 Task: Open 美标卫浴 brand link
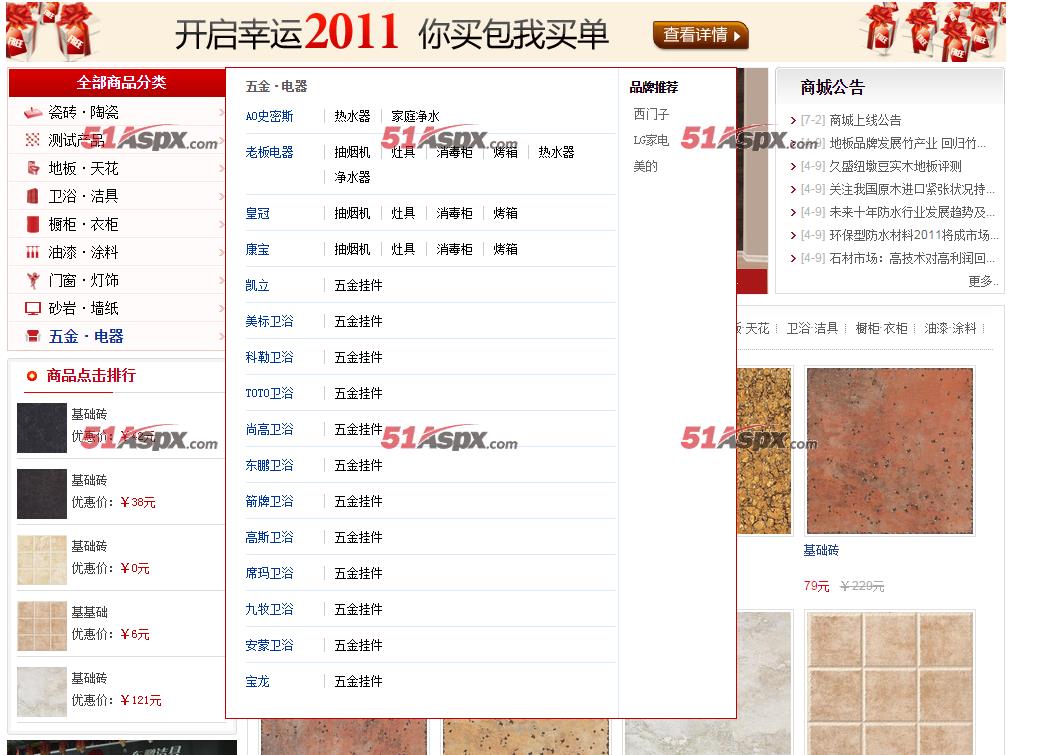pos(269,321)
